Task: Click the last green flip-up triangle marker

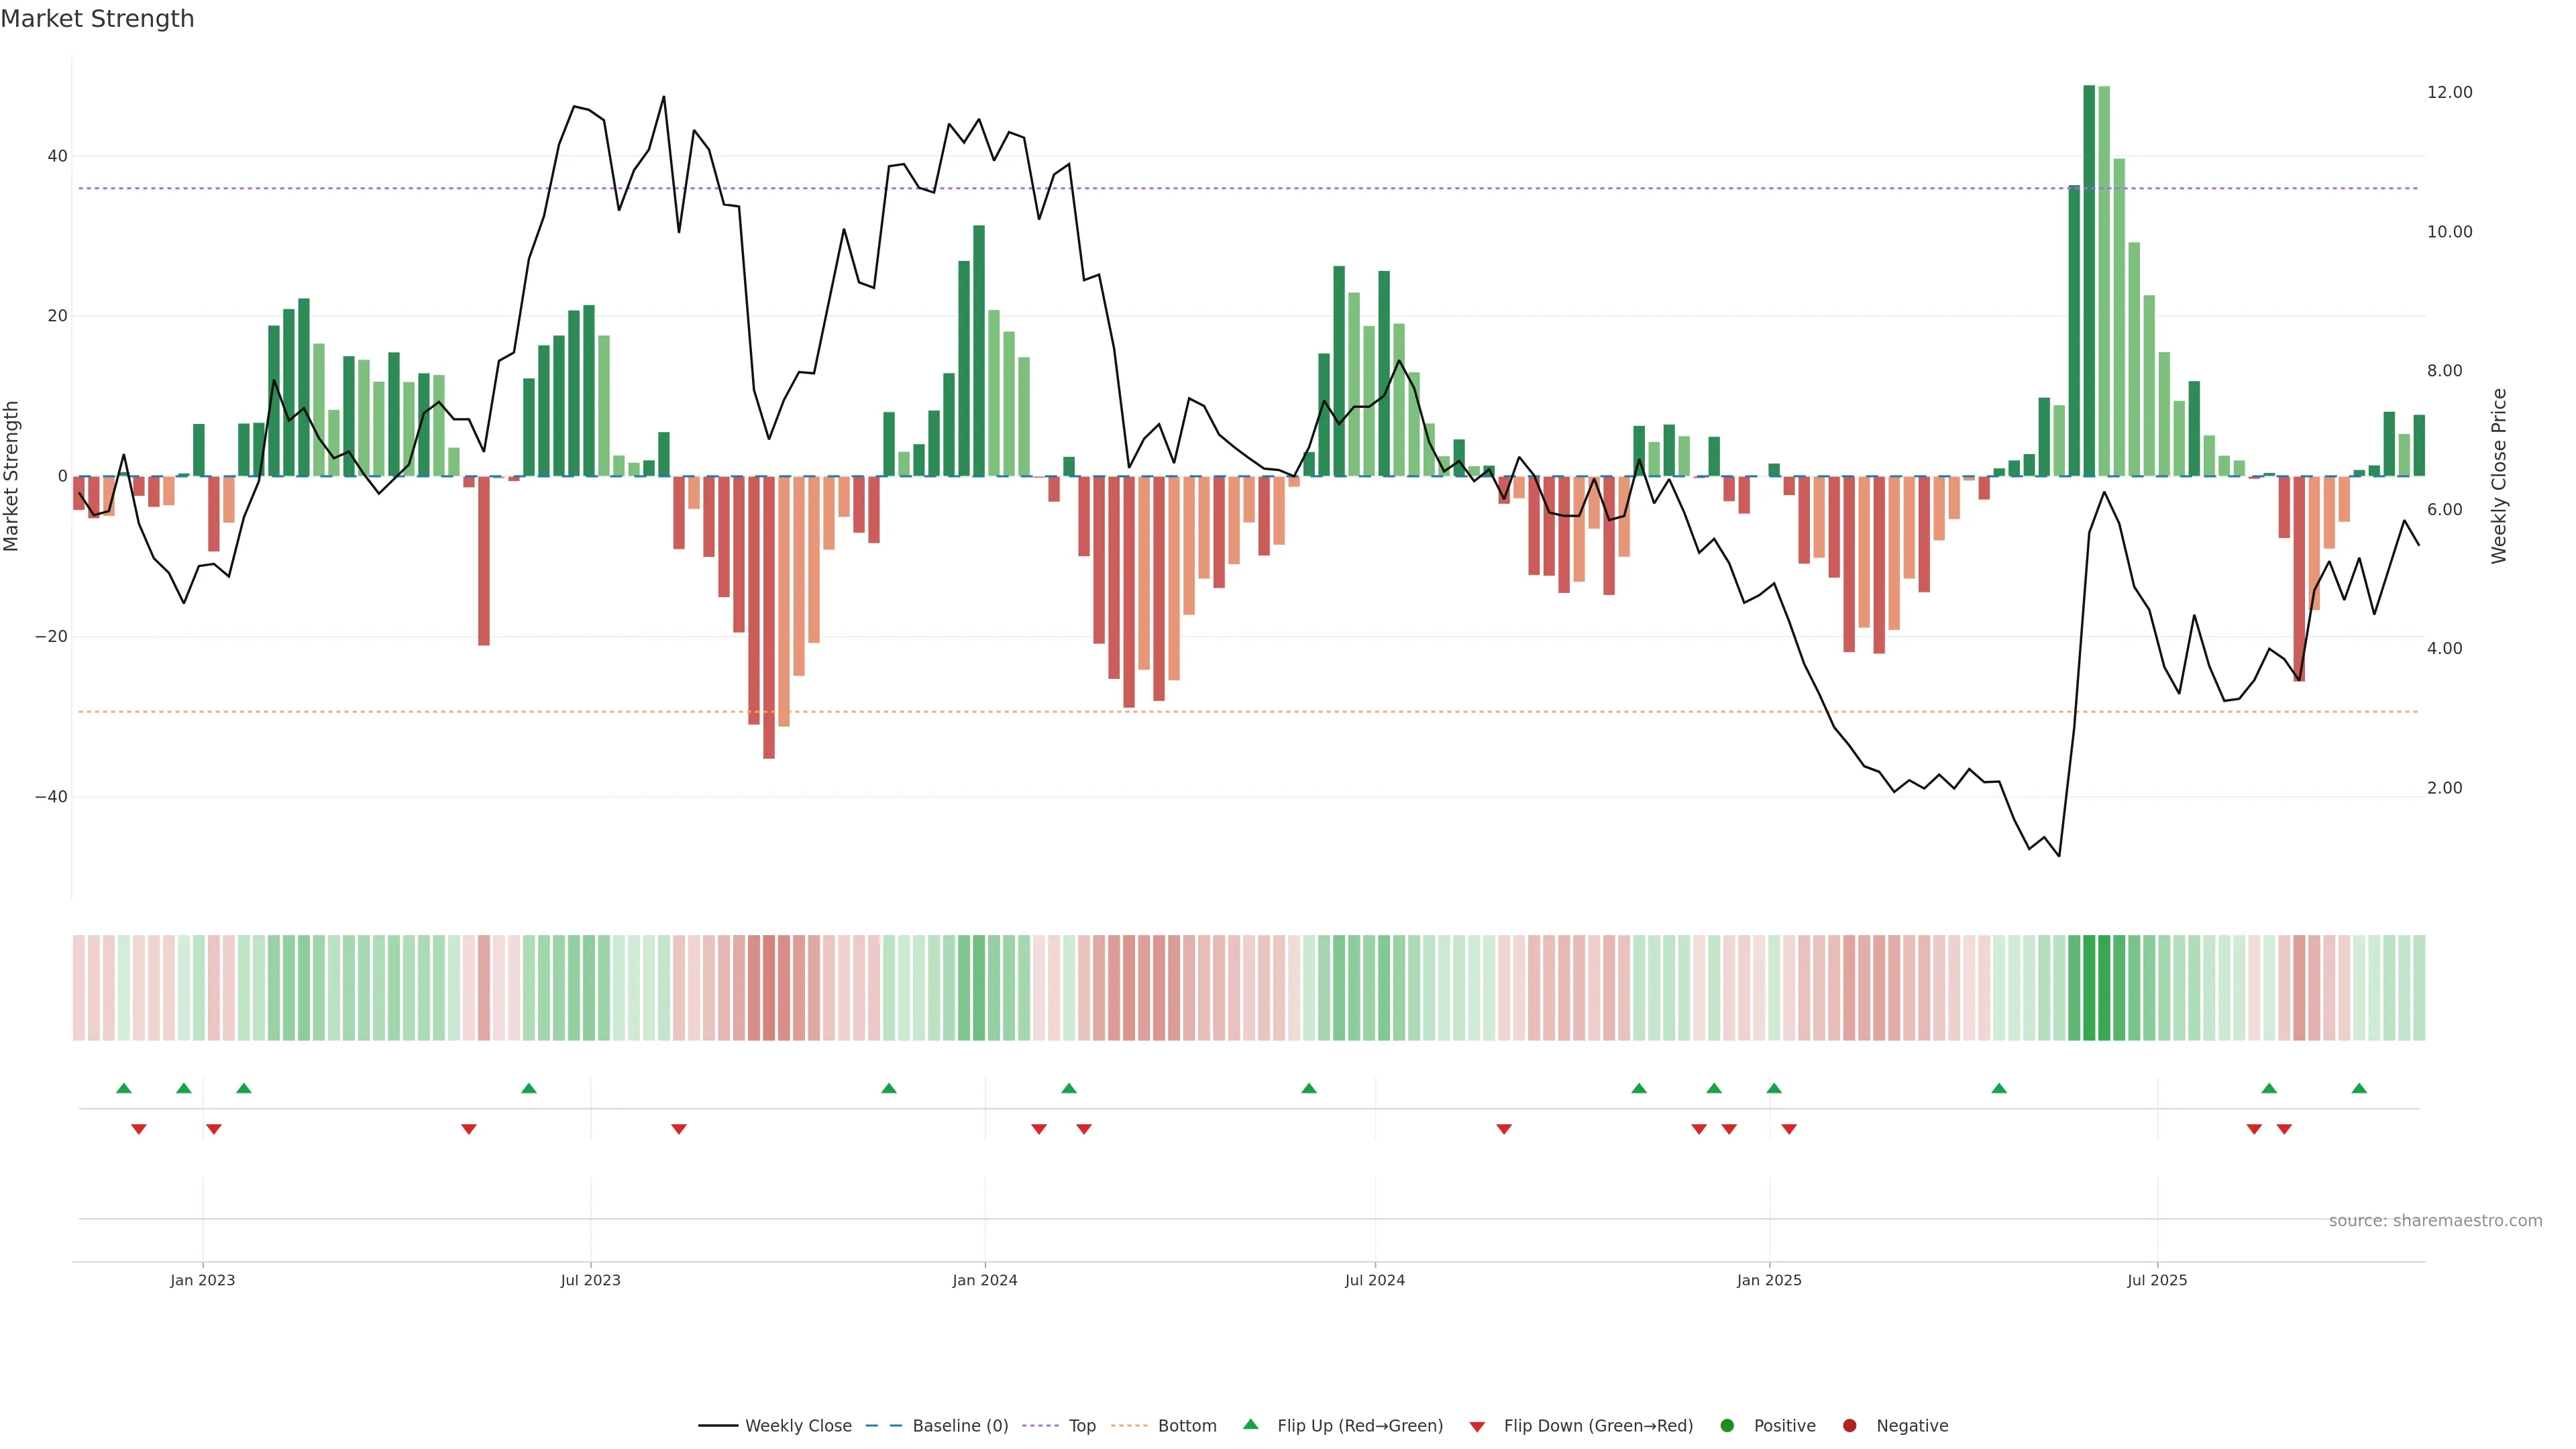Action: tap(2359, 1088)
